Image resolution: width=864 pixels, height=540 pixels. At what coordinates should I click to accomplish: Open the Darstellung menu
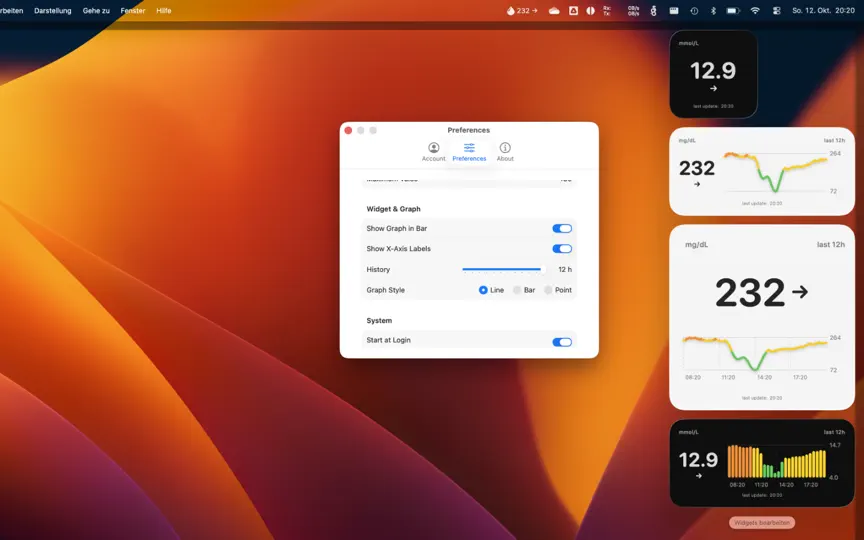(52, 10)
